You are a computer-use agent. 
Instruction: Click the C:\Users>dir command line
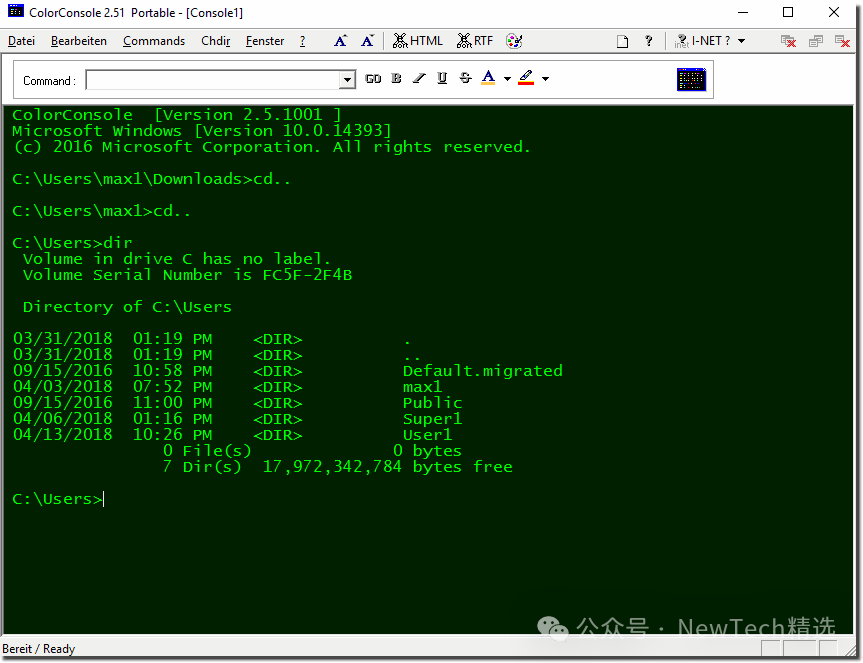[72, 243]
